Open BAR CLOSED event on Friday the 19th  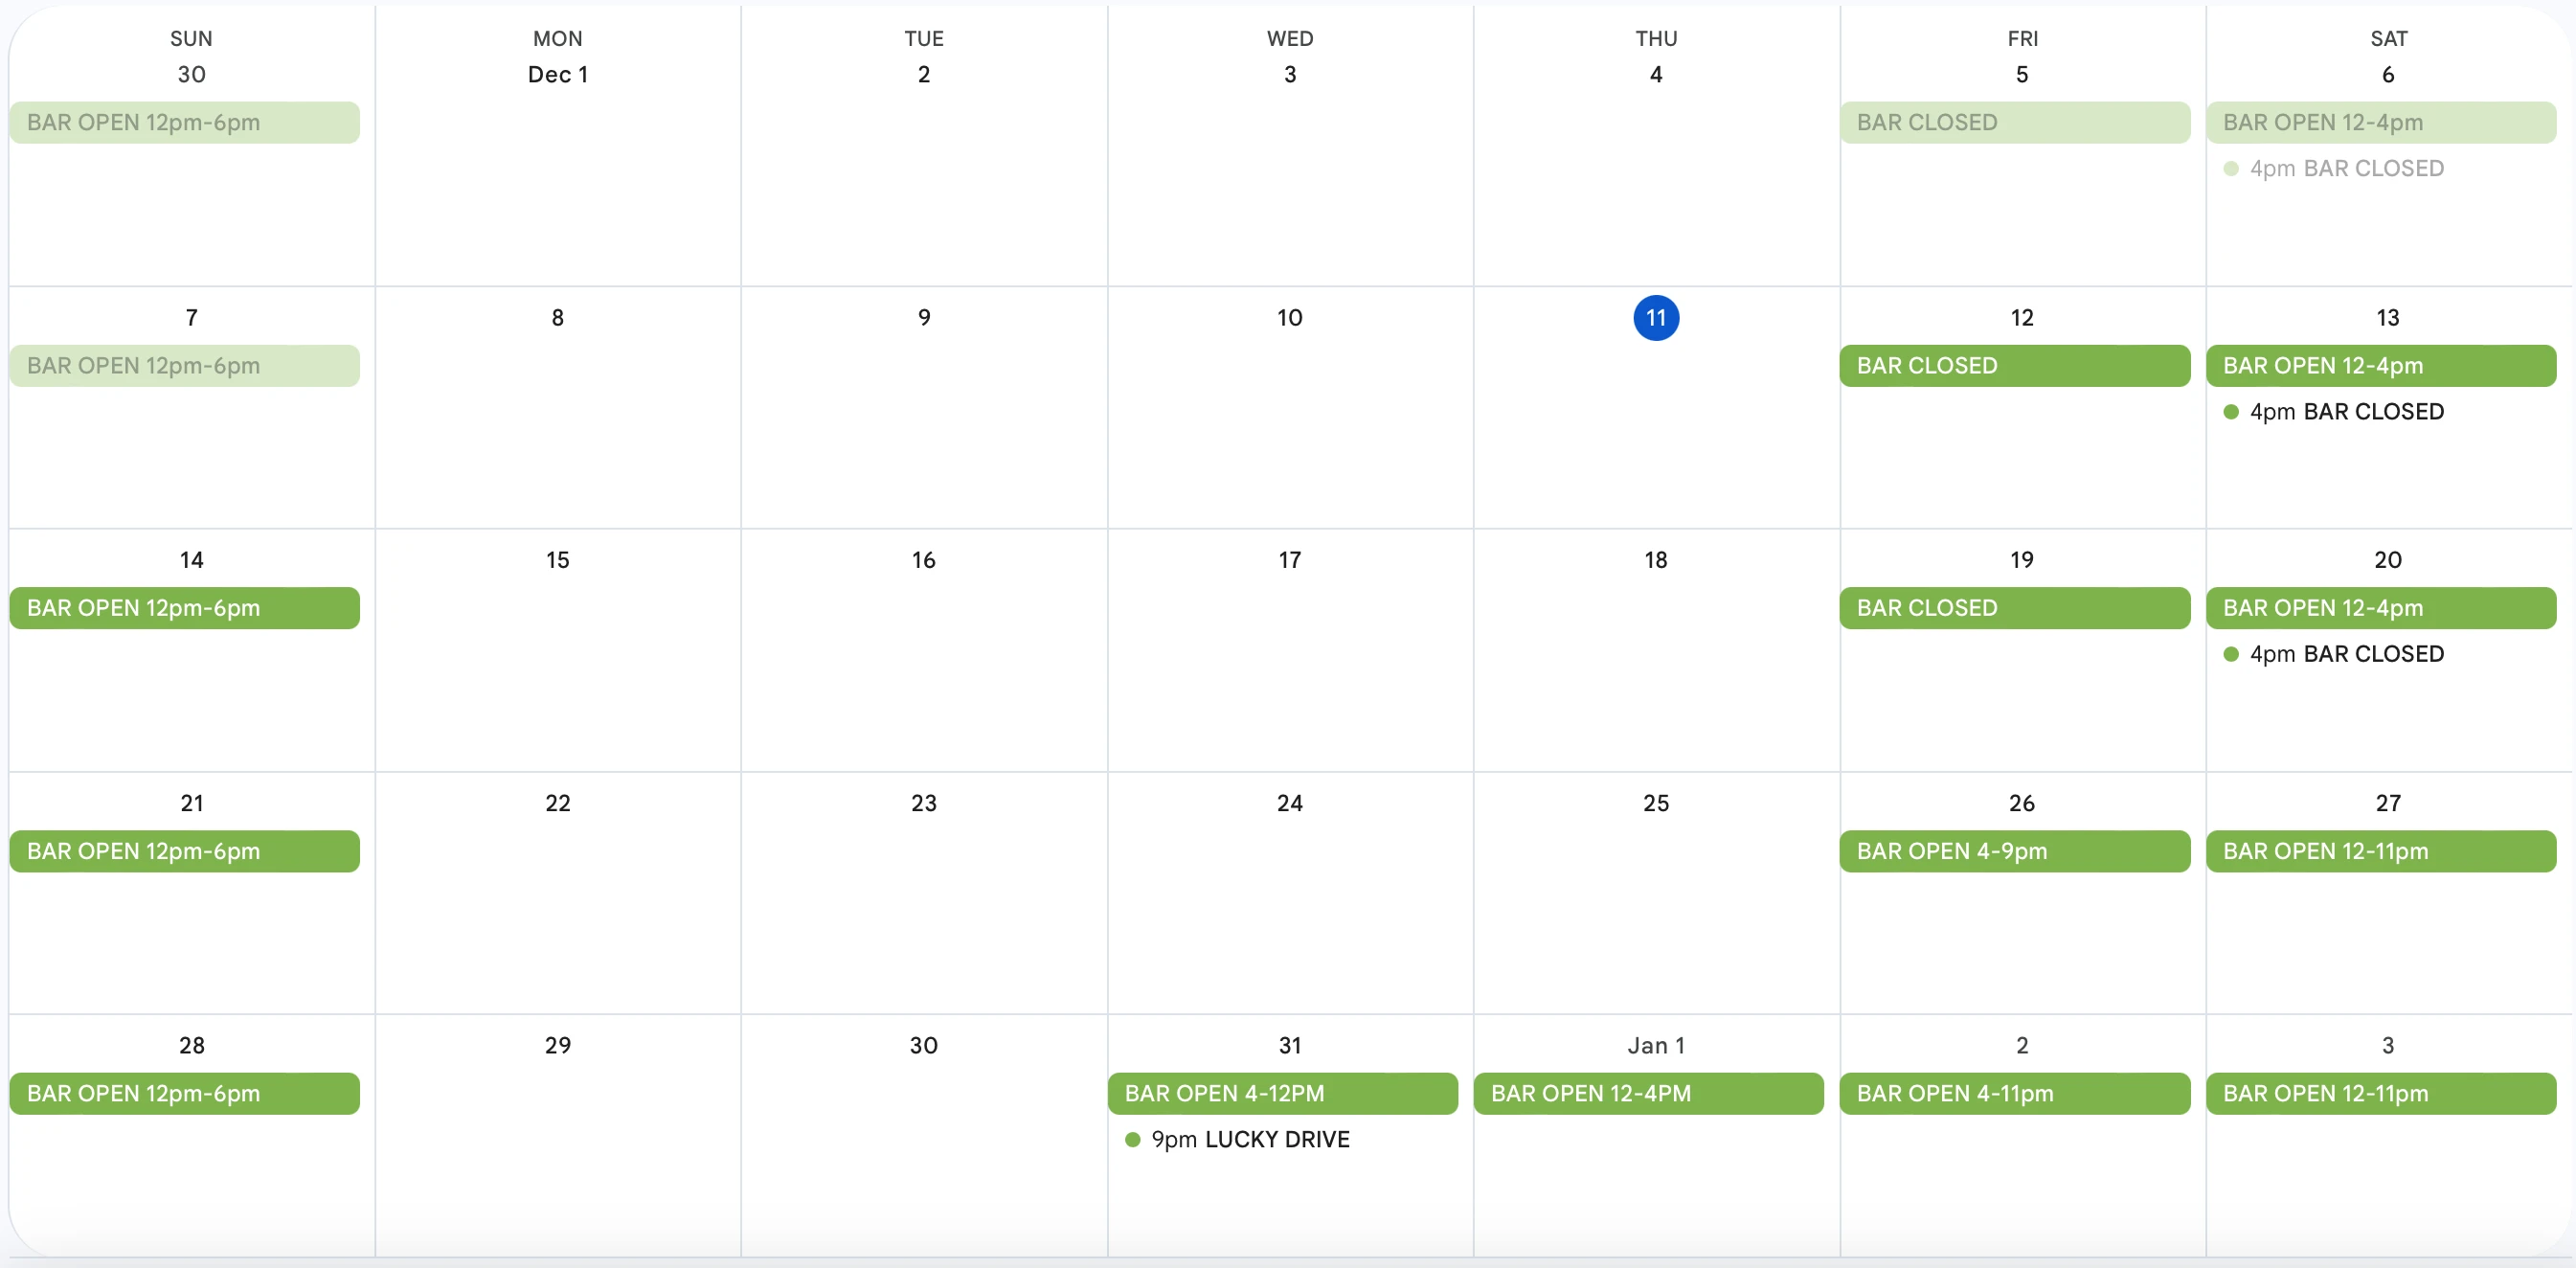click(x=2014, y=608)
